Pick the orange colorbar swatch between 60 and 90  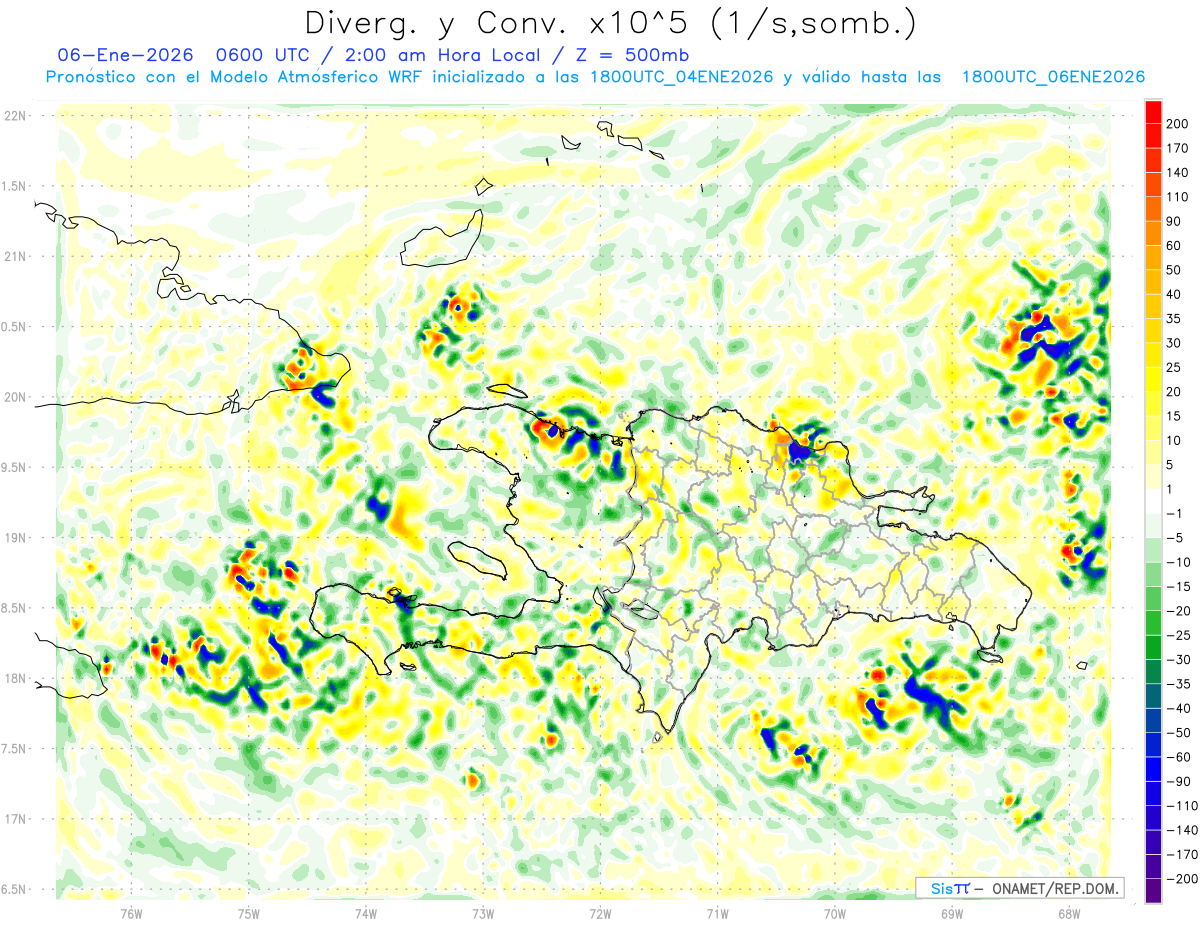(x=1153, y=234)
